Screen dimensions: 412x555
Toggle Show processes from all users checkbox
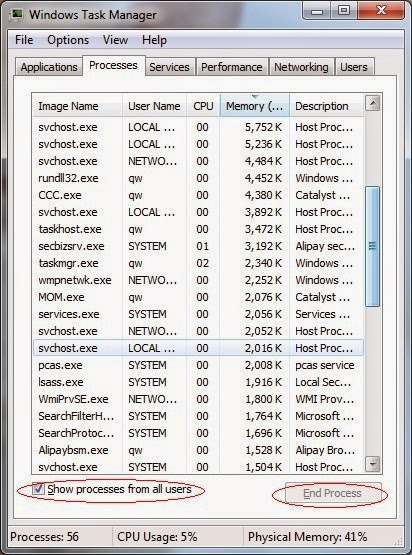[x=38, y=489]
